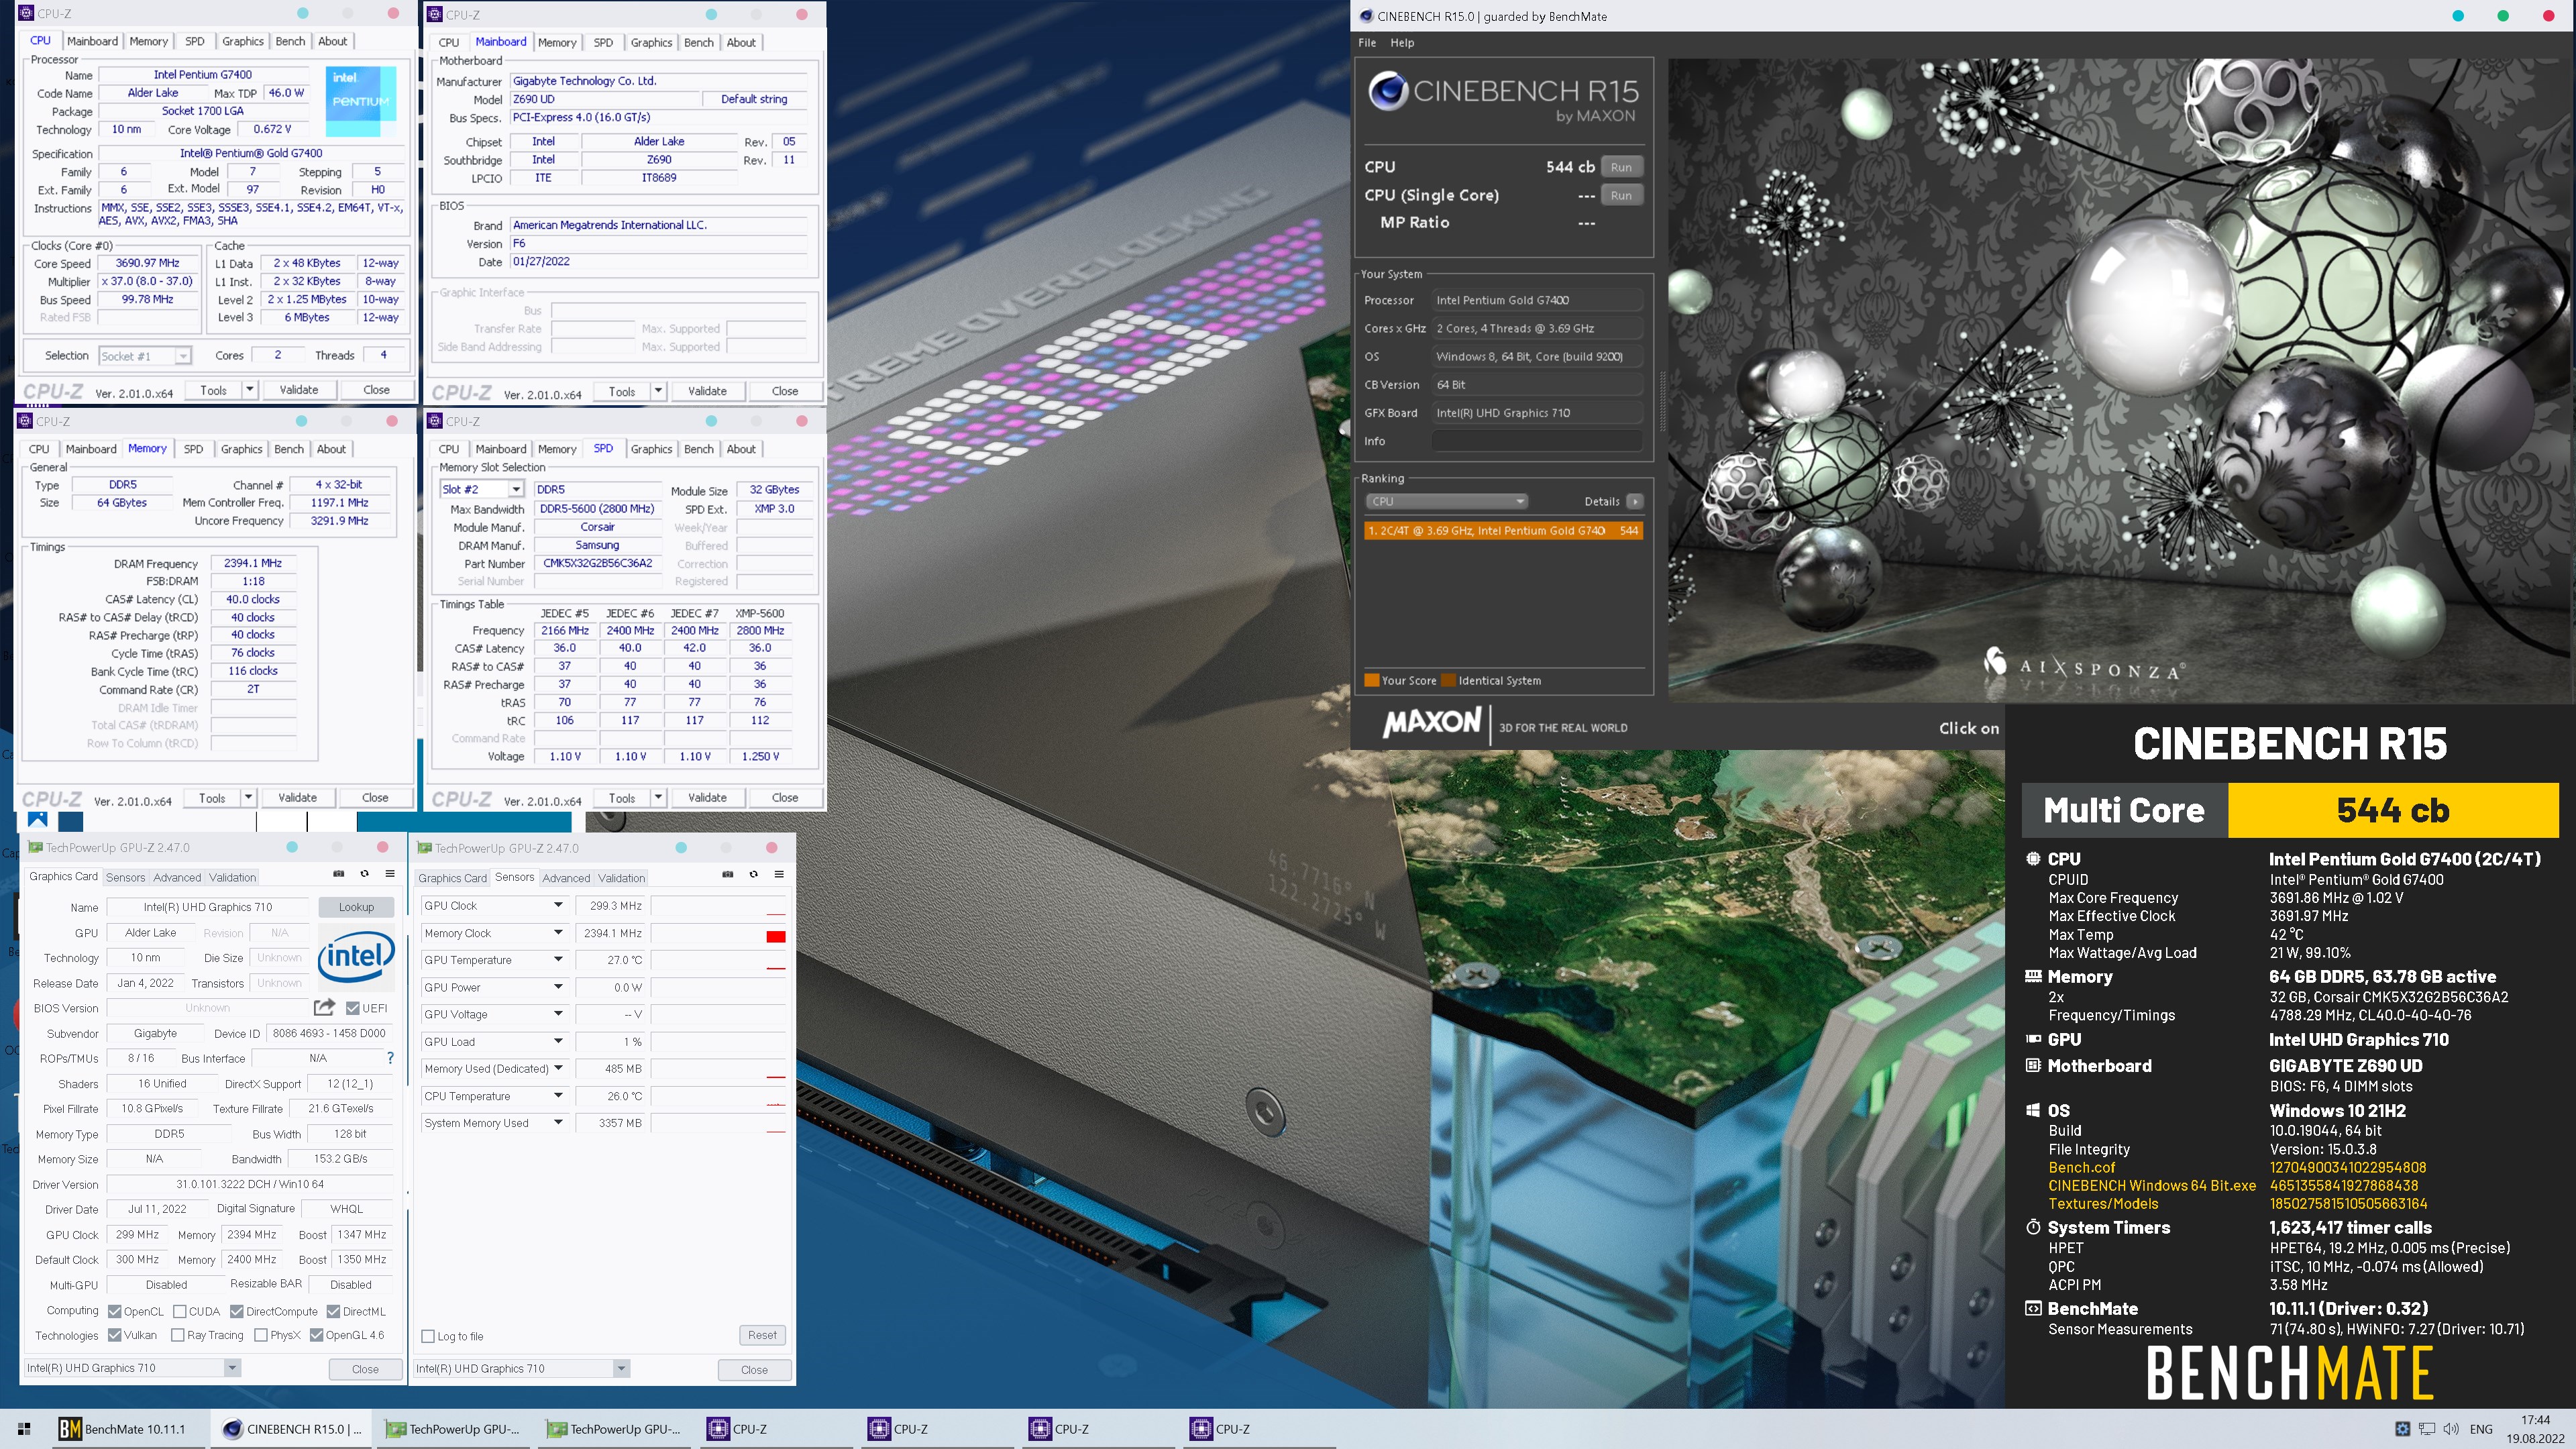Click Cinebench Info input field
The width and height of the screenshot is (2576, 1449).
[x=1537, y=441]
